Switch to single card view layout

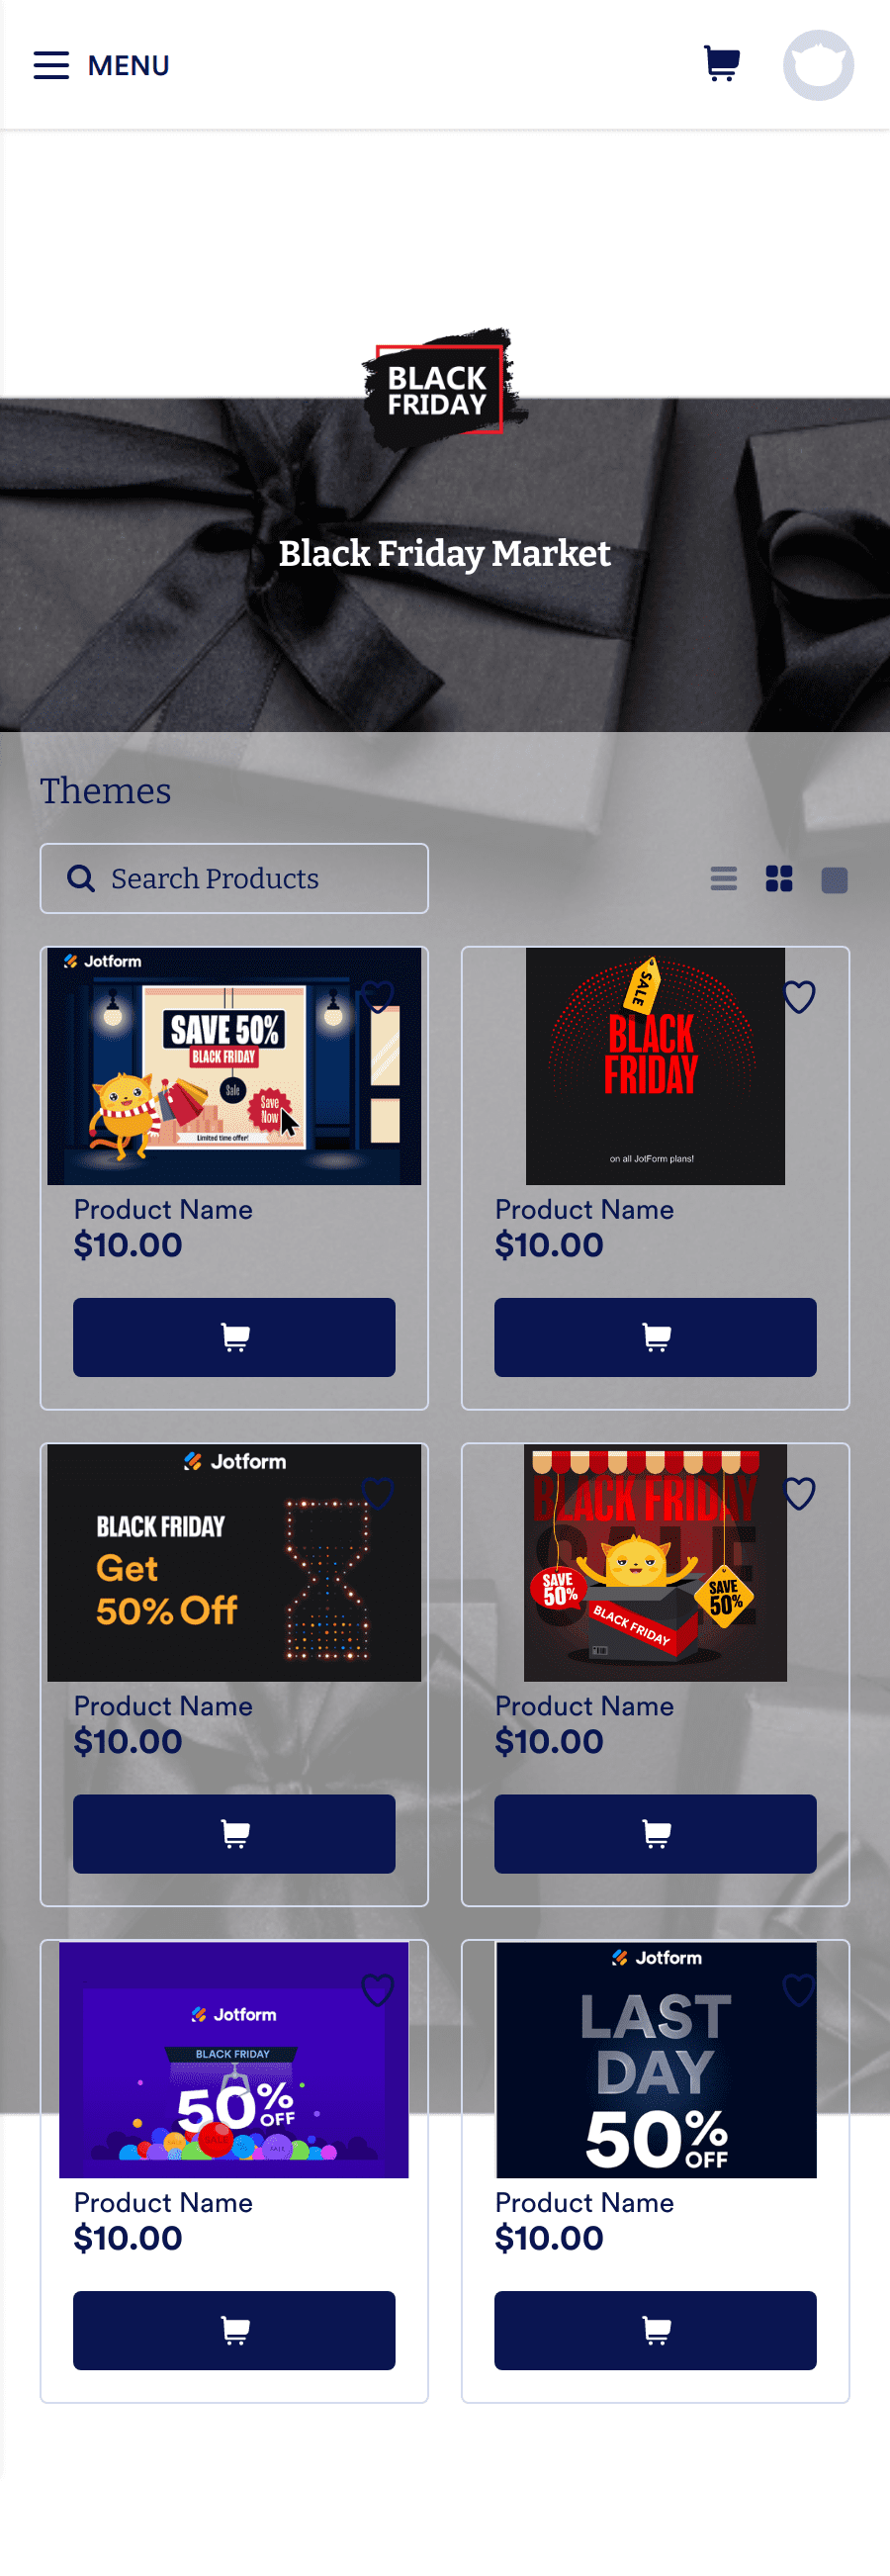(x=834, y=879)
